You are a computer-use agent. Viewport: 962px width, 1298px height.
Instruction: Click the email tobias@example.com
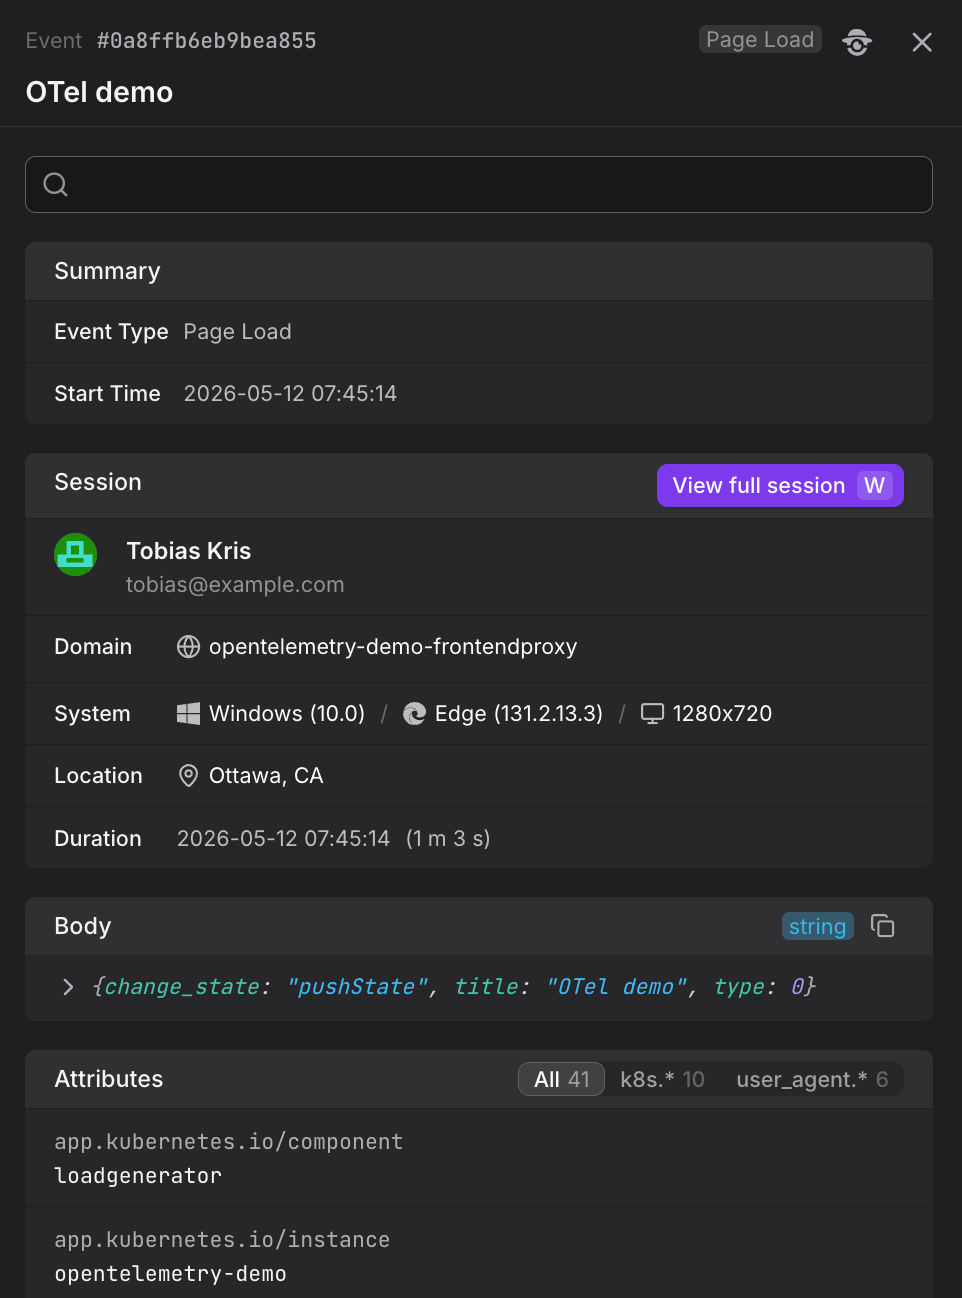(235, 585)
